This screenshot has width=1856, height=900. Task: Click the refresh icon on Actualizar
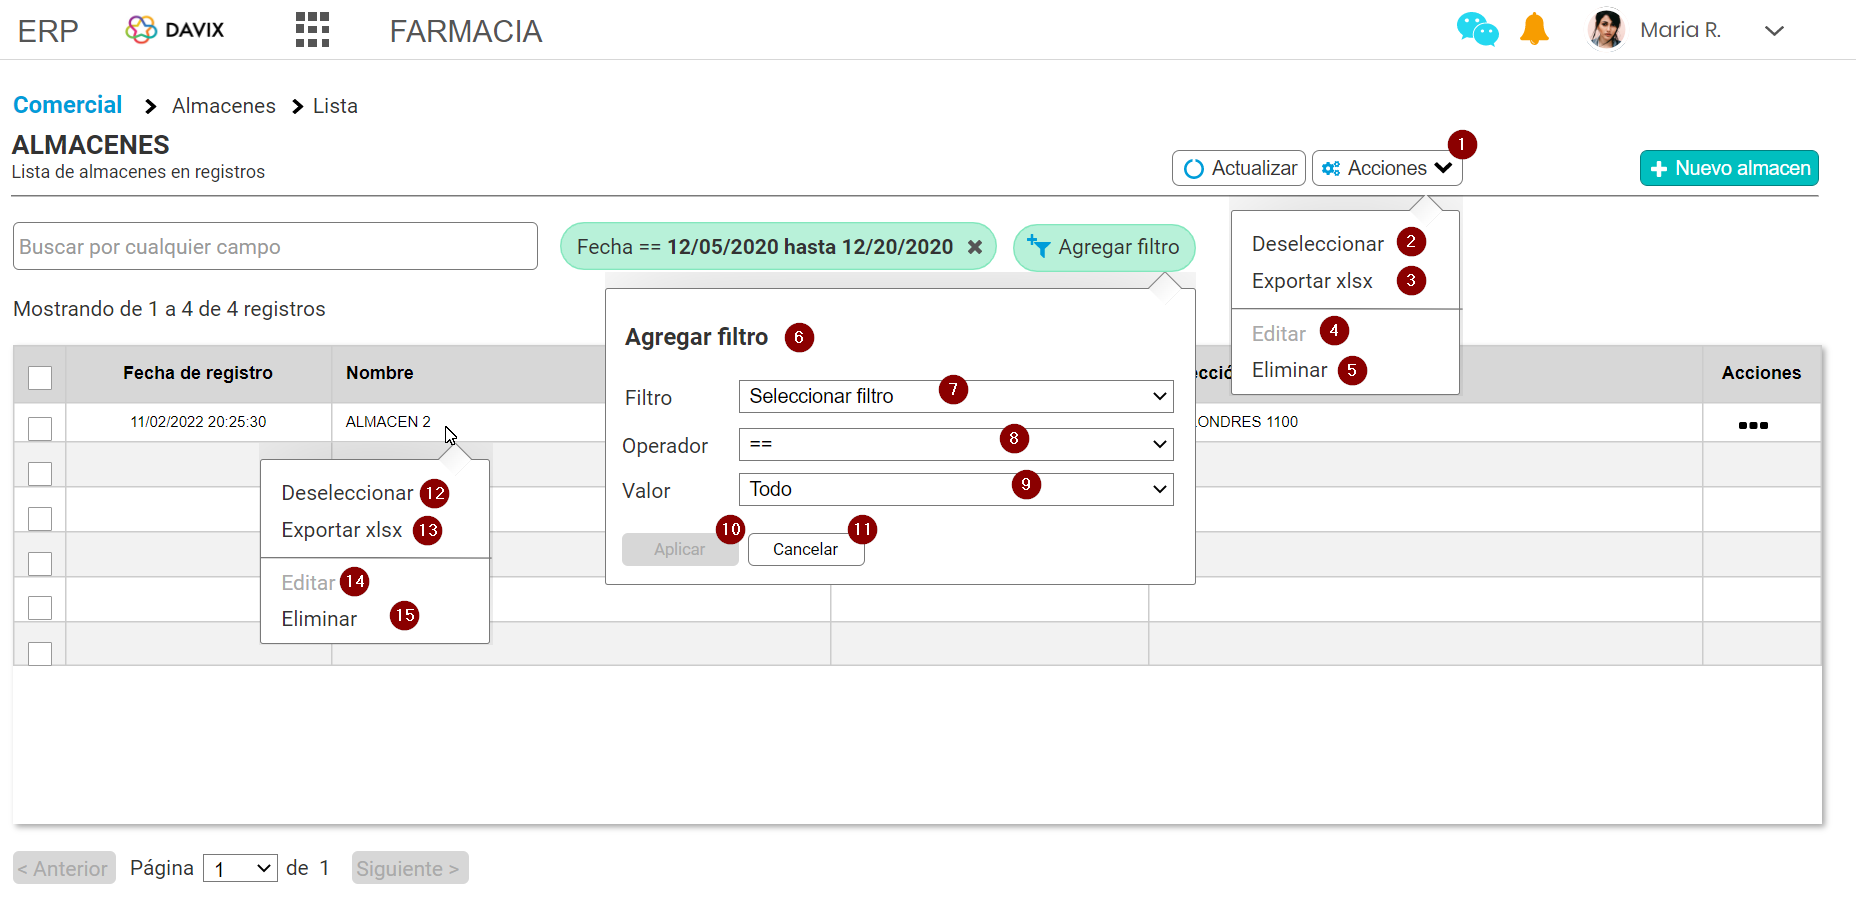tap(1193, 167)
